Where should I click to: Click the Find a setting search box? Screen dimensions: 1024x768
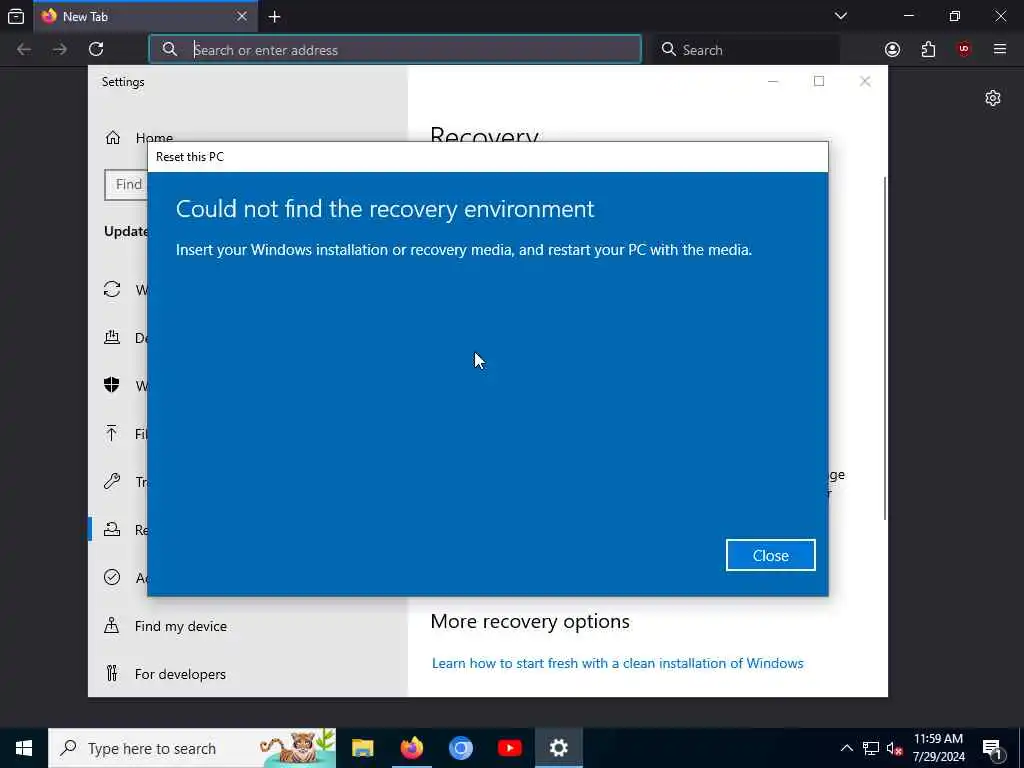click(126, 185)
